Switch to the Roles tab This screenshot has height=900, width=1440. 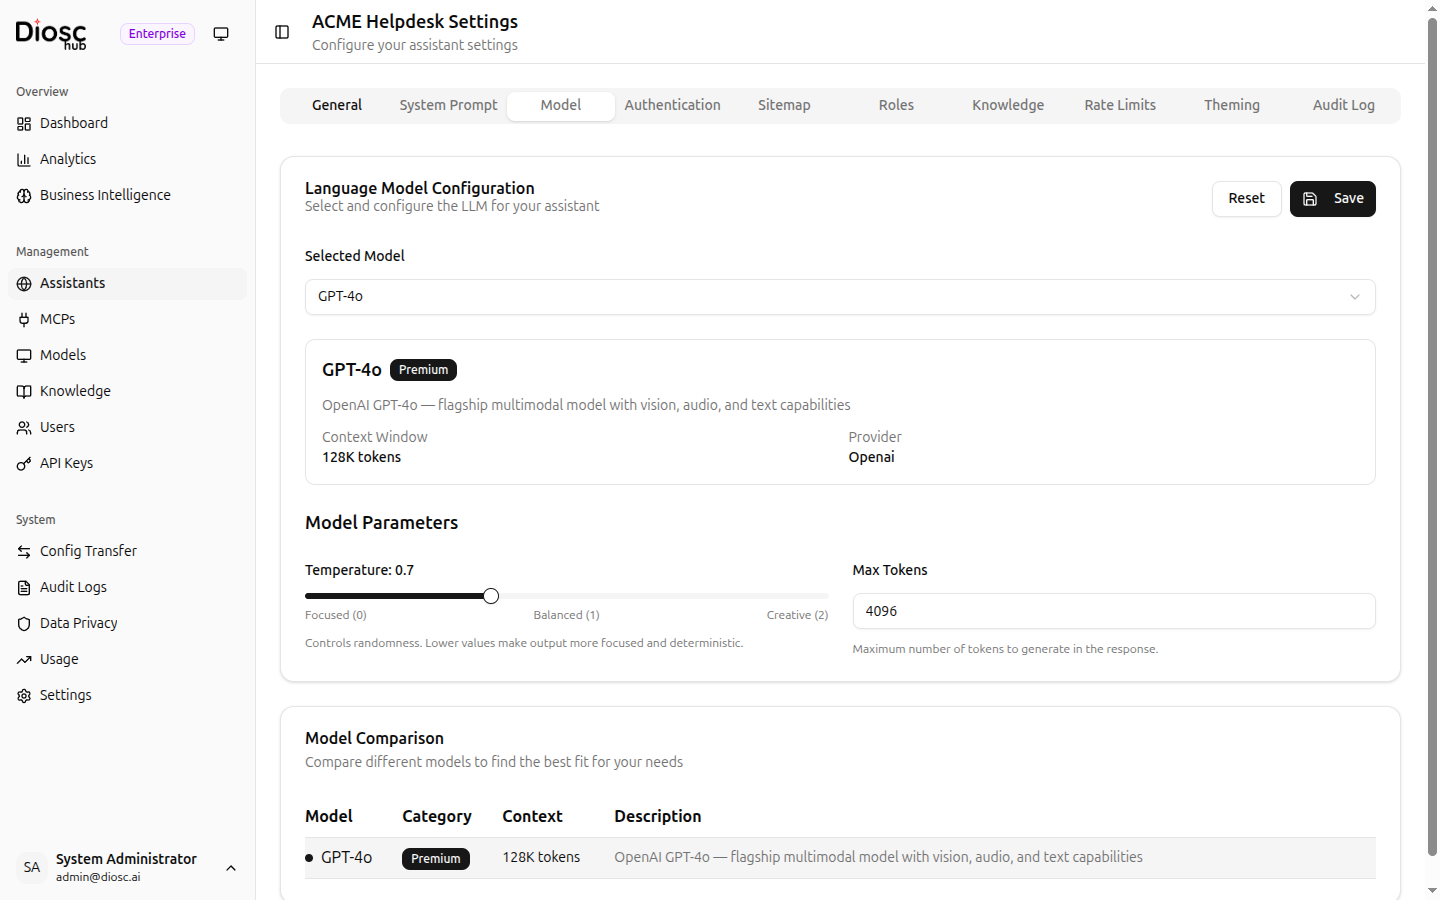pos(896,106)
